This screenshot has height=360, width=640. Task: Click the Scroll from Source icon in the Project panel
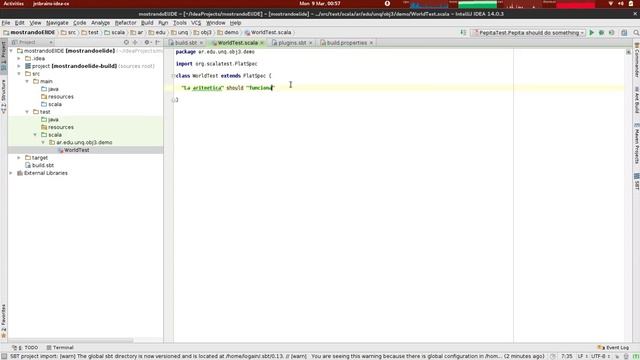(126, 42)
